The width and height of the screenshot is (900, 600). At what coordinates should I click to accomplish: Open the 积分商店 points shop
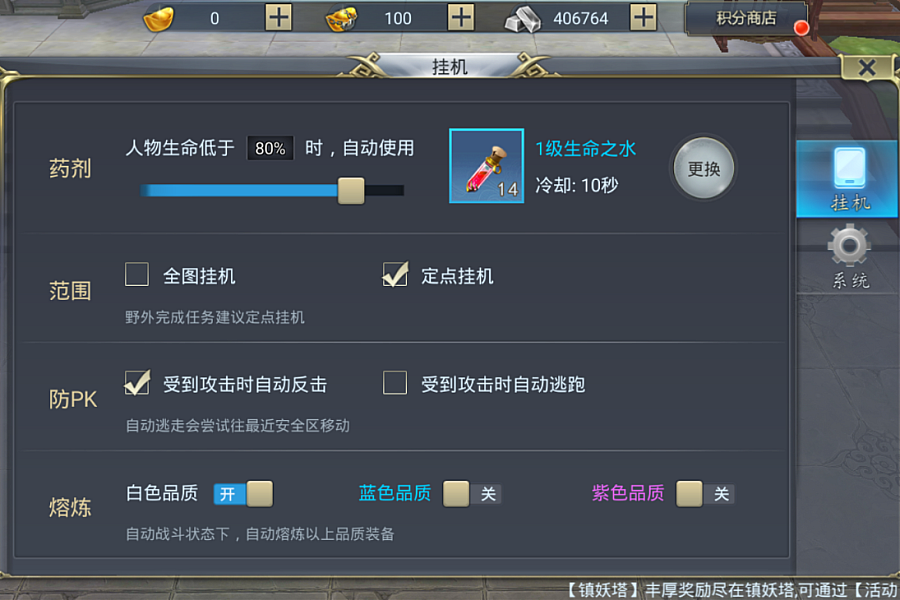[x=746, y=19]
